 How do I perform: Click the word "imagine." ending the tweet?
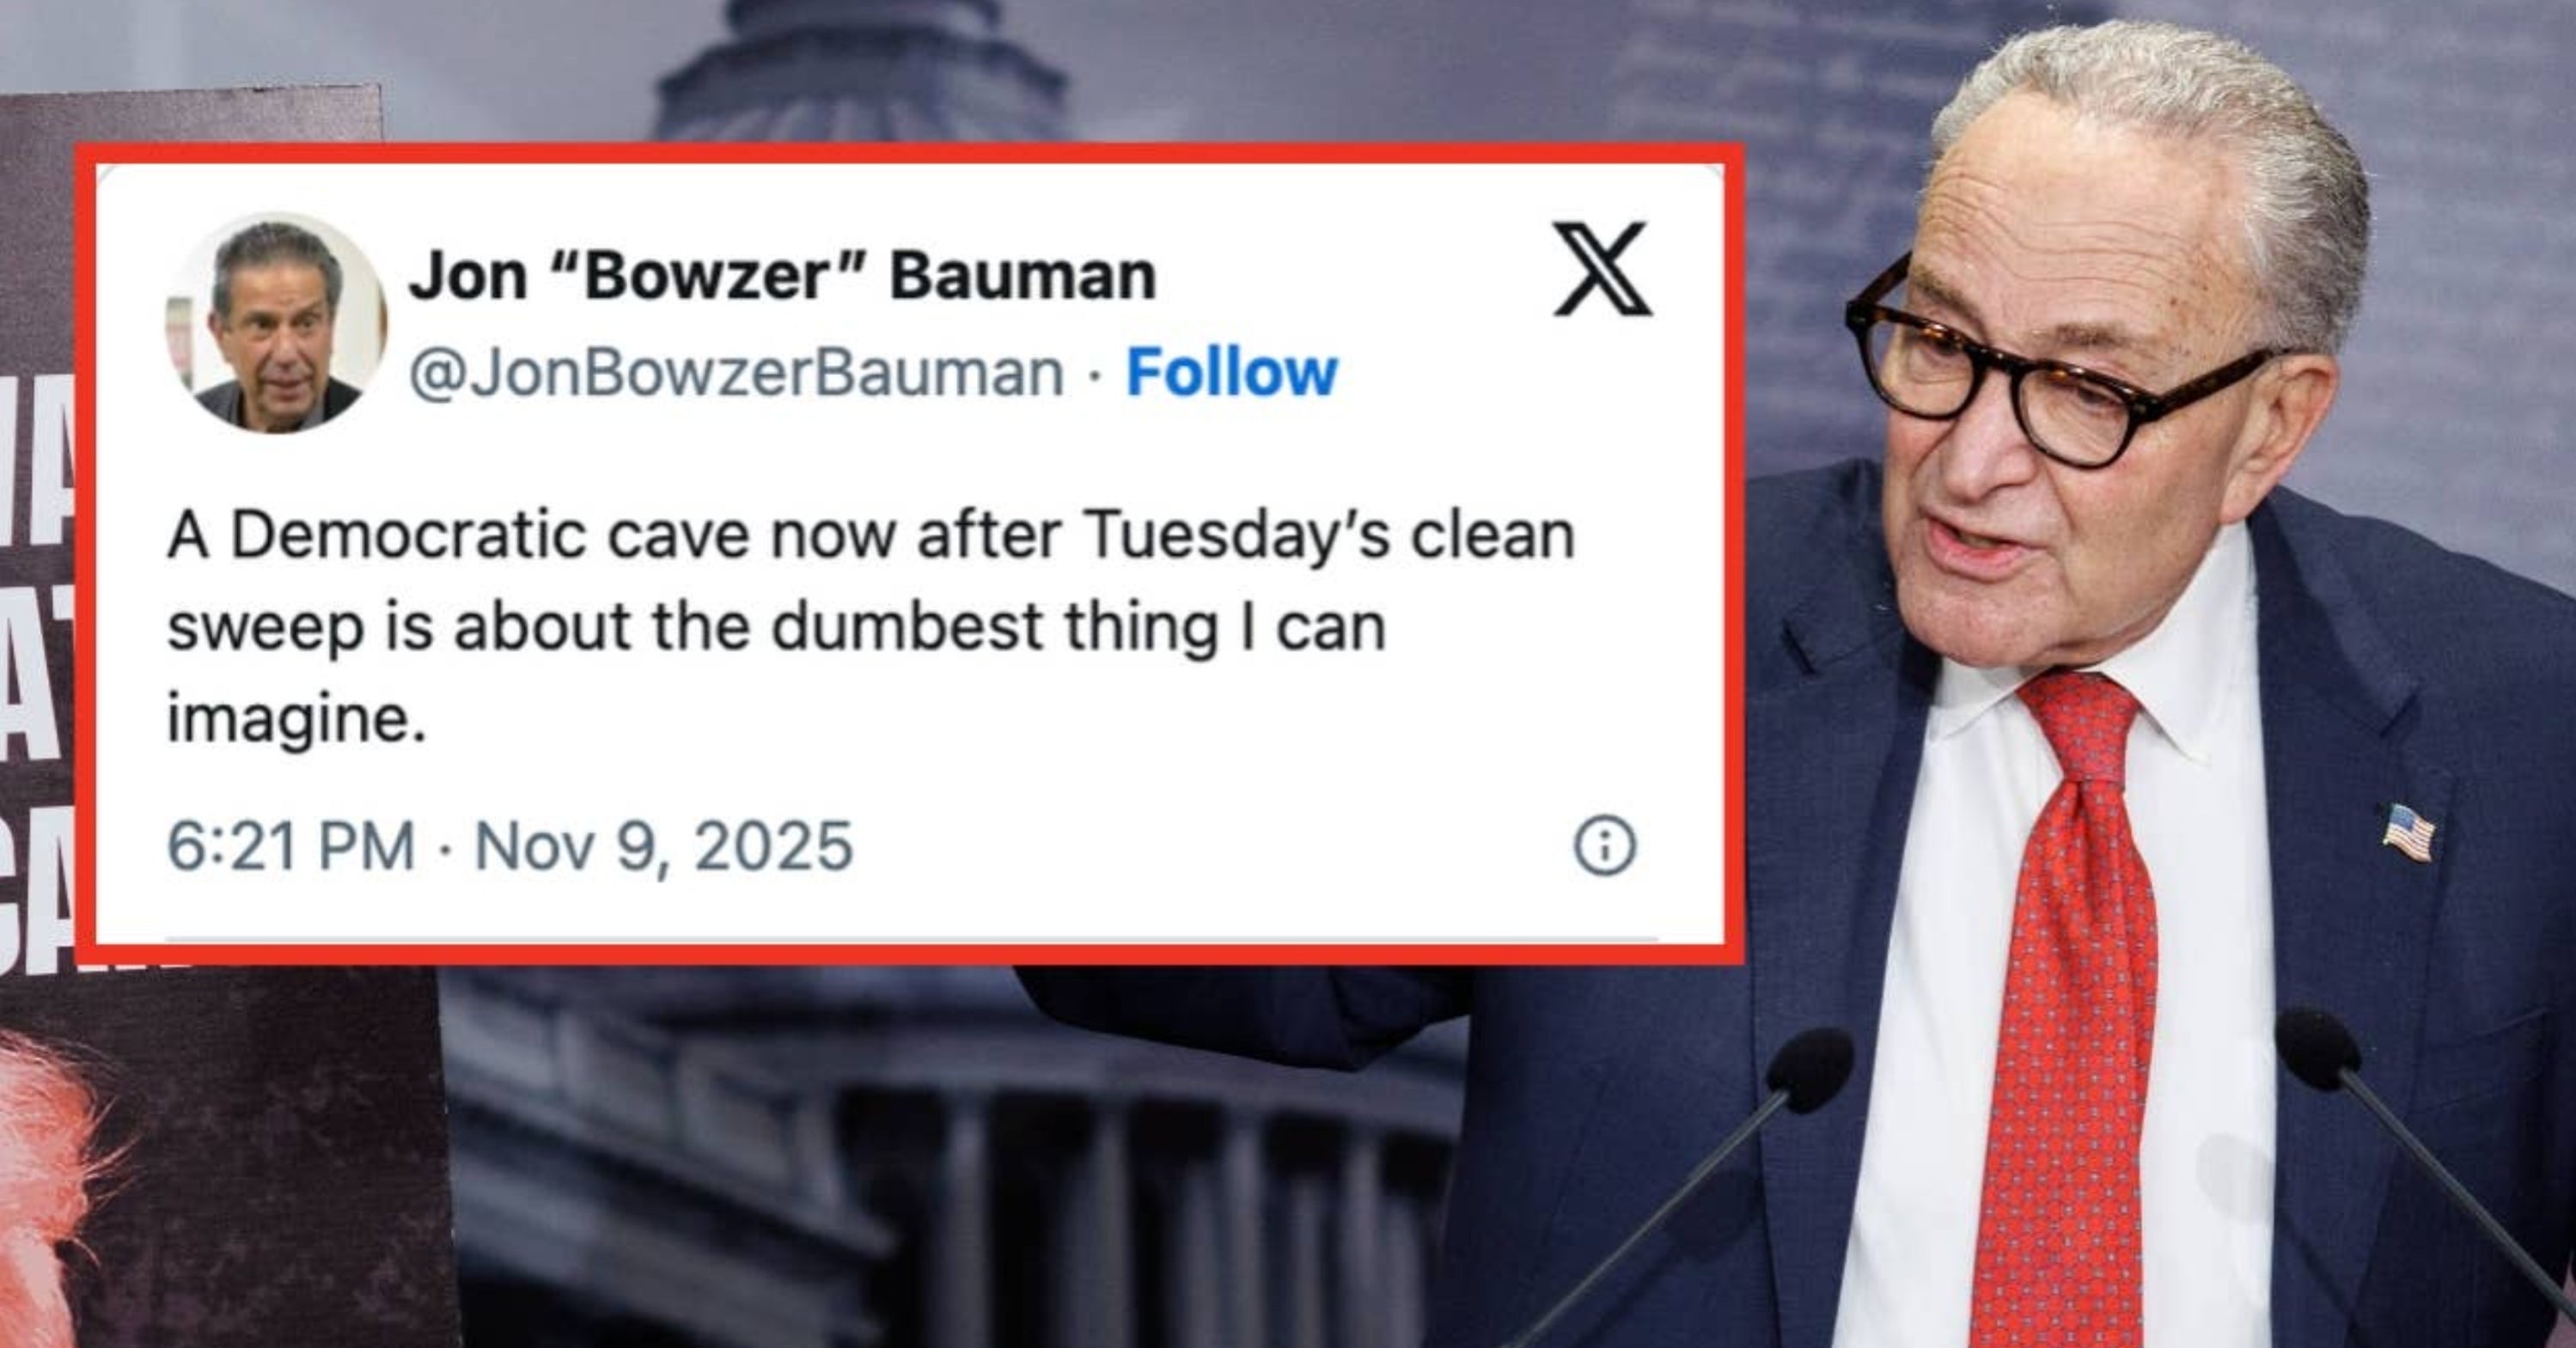(x=296, y=719)
